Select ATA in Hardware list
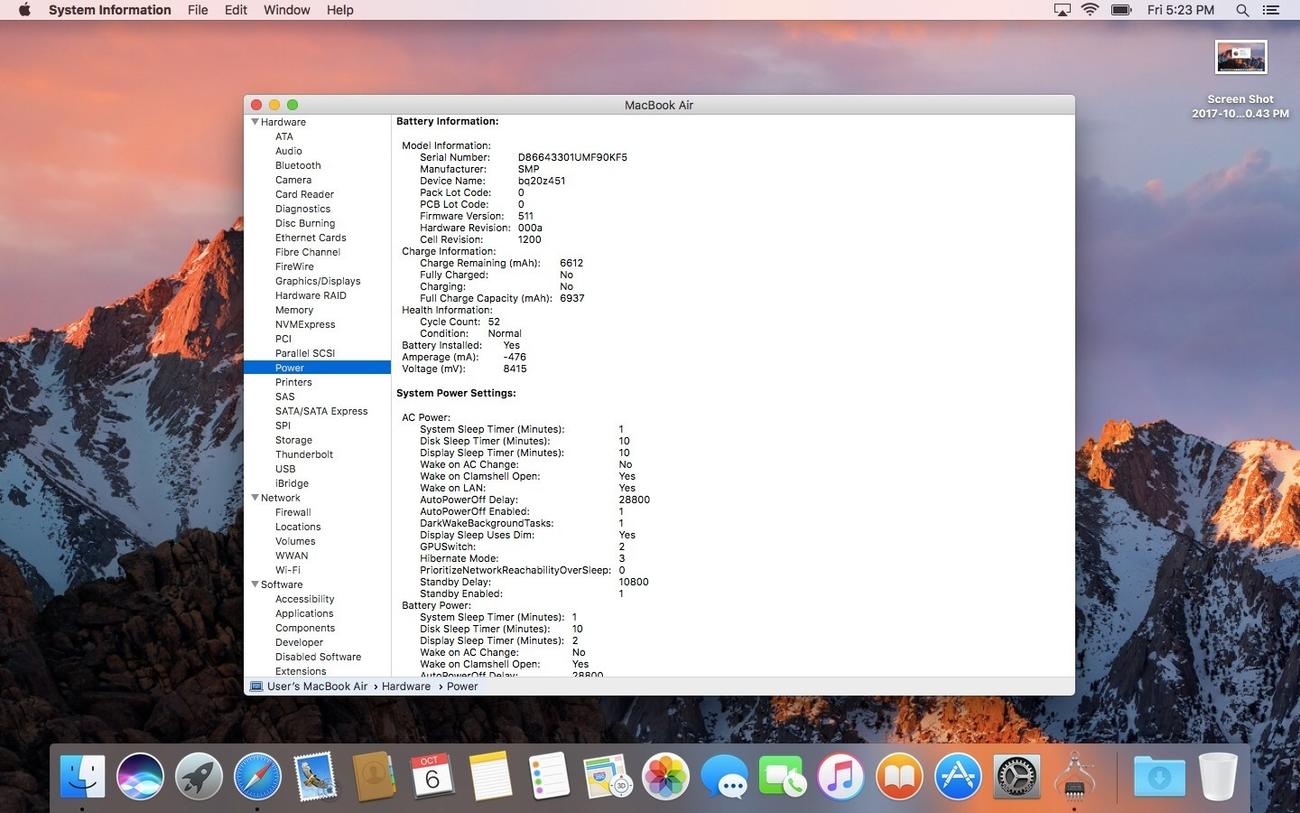1300x813 pixels. 284,136
